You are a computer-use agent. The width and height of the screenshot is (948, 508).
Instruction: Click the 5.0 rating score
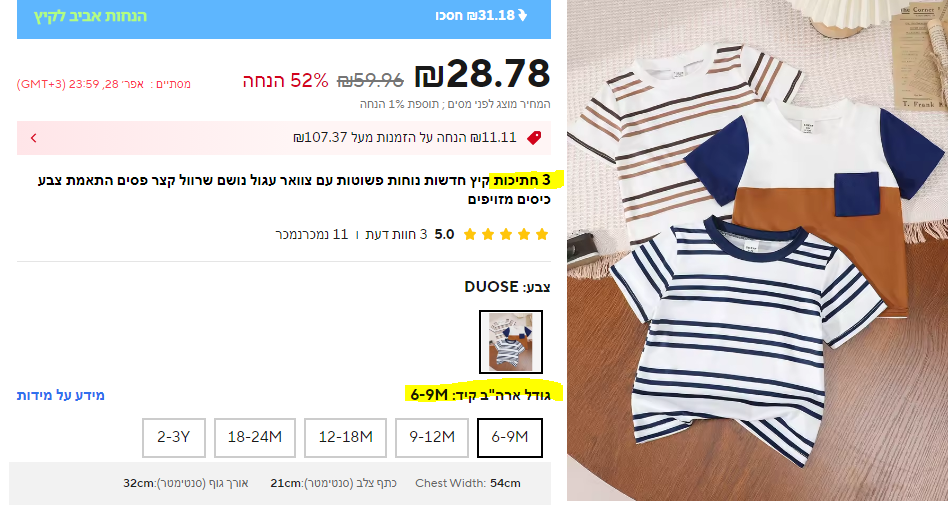[x=444, y=235]
